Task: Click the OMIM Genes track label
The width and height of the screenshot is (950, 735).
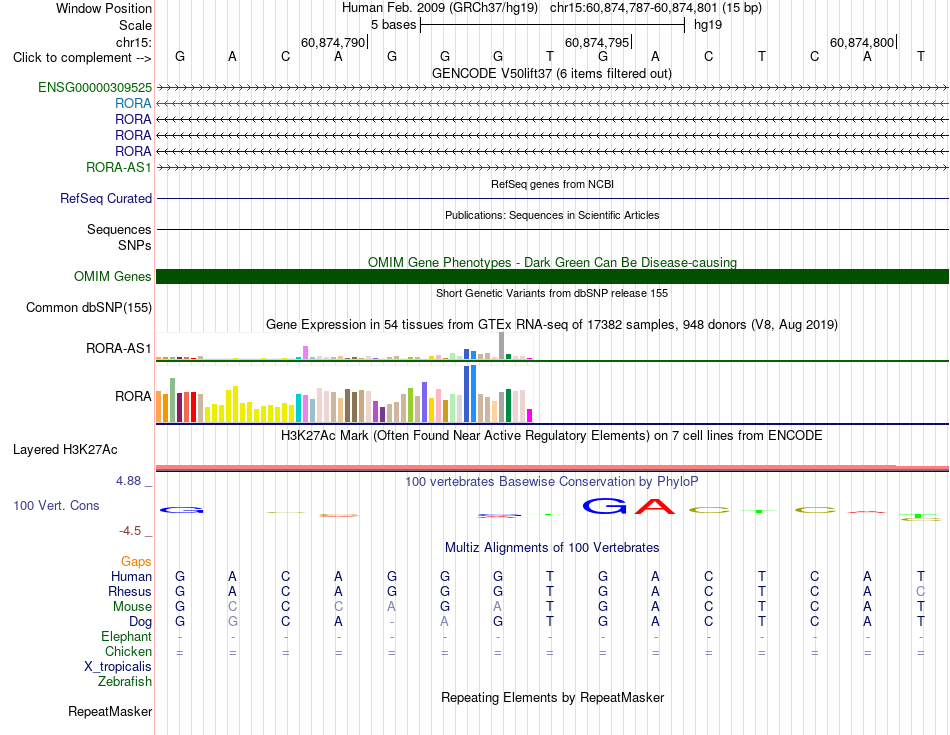Action: click(x=112, y=276)
